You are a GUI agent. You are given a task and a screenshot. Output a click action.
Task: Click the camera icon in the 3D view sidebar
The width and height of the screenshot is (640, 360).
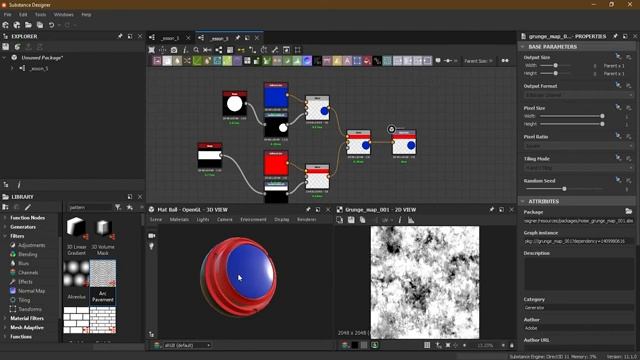151,236
